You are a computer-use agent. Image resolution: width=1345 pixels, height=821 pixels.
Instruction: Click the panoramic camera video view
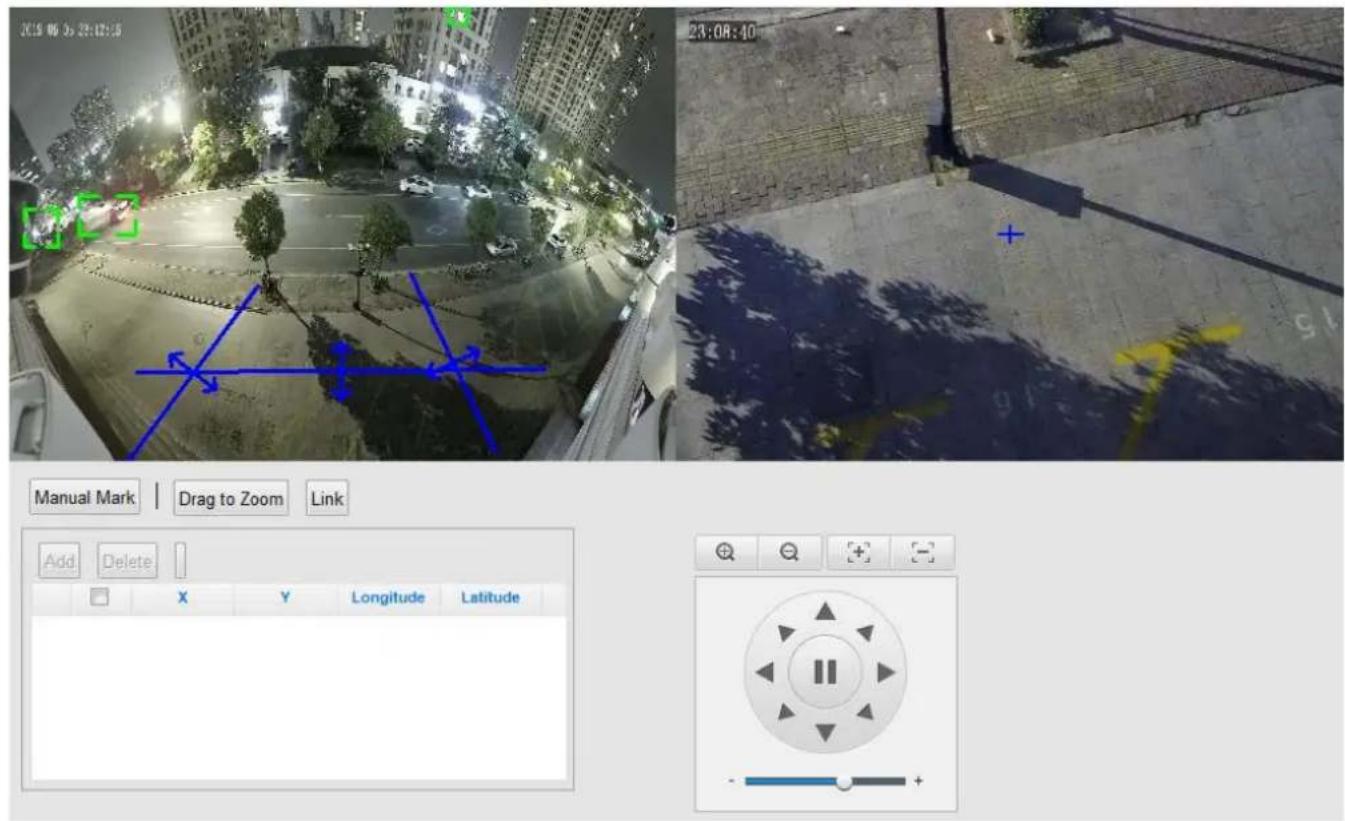(343, 234)
